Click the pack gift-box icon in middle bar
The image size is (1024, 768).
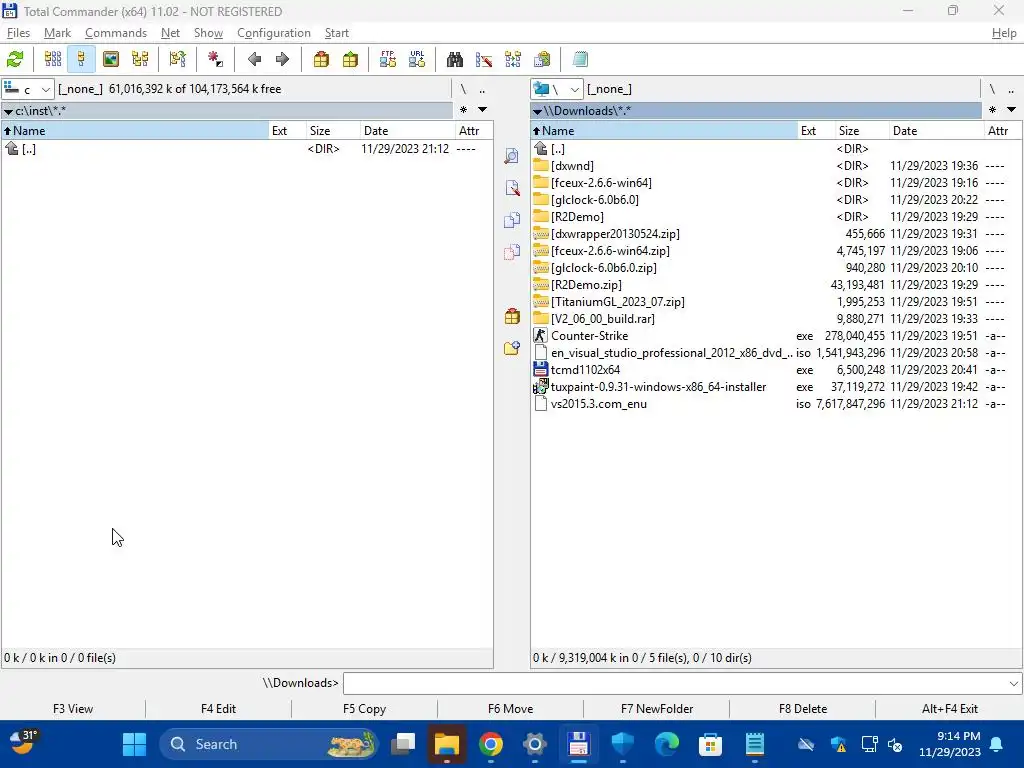click(x=512, y=317)
